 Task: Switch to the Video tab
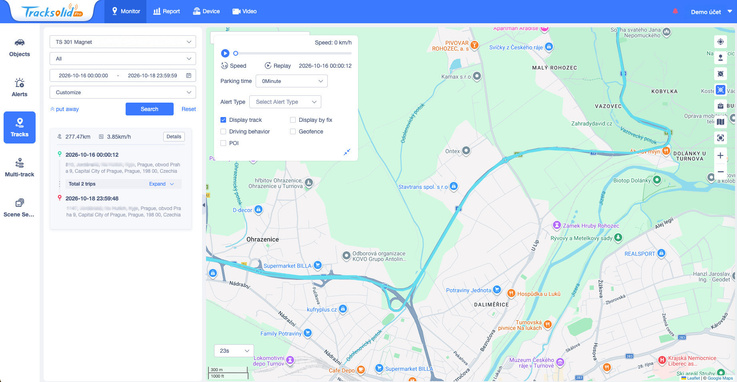(244, 11)
